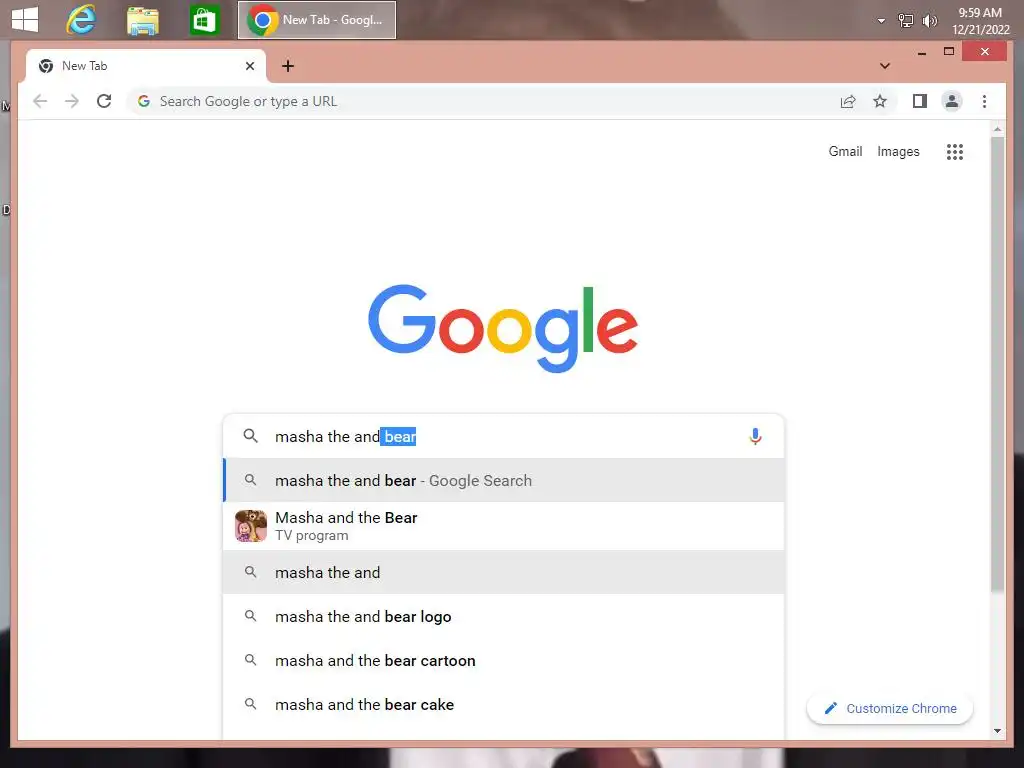1024x768 pixels.
Task: Click the scrollbar down arrow
Action: pos(997,731)
